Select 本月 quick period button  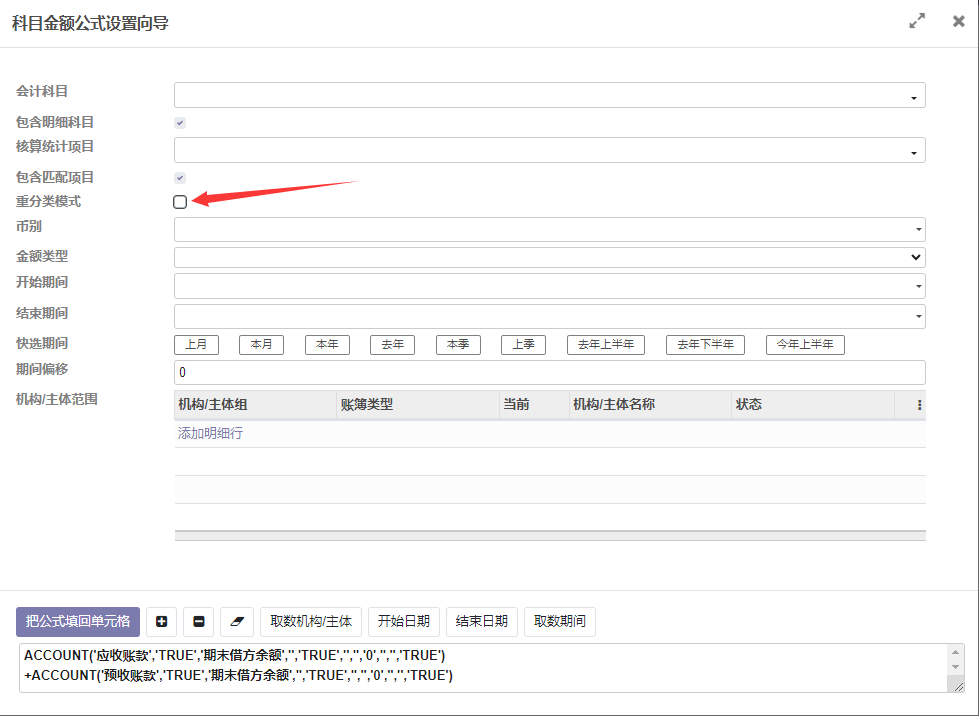click(x=262, y=344)
